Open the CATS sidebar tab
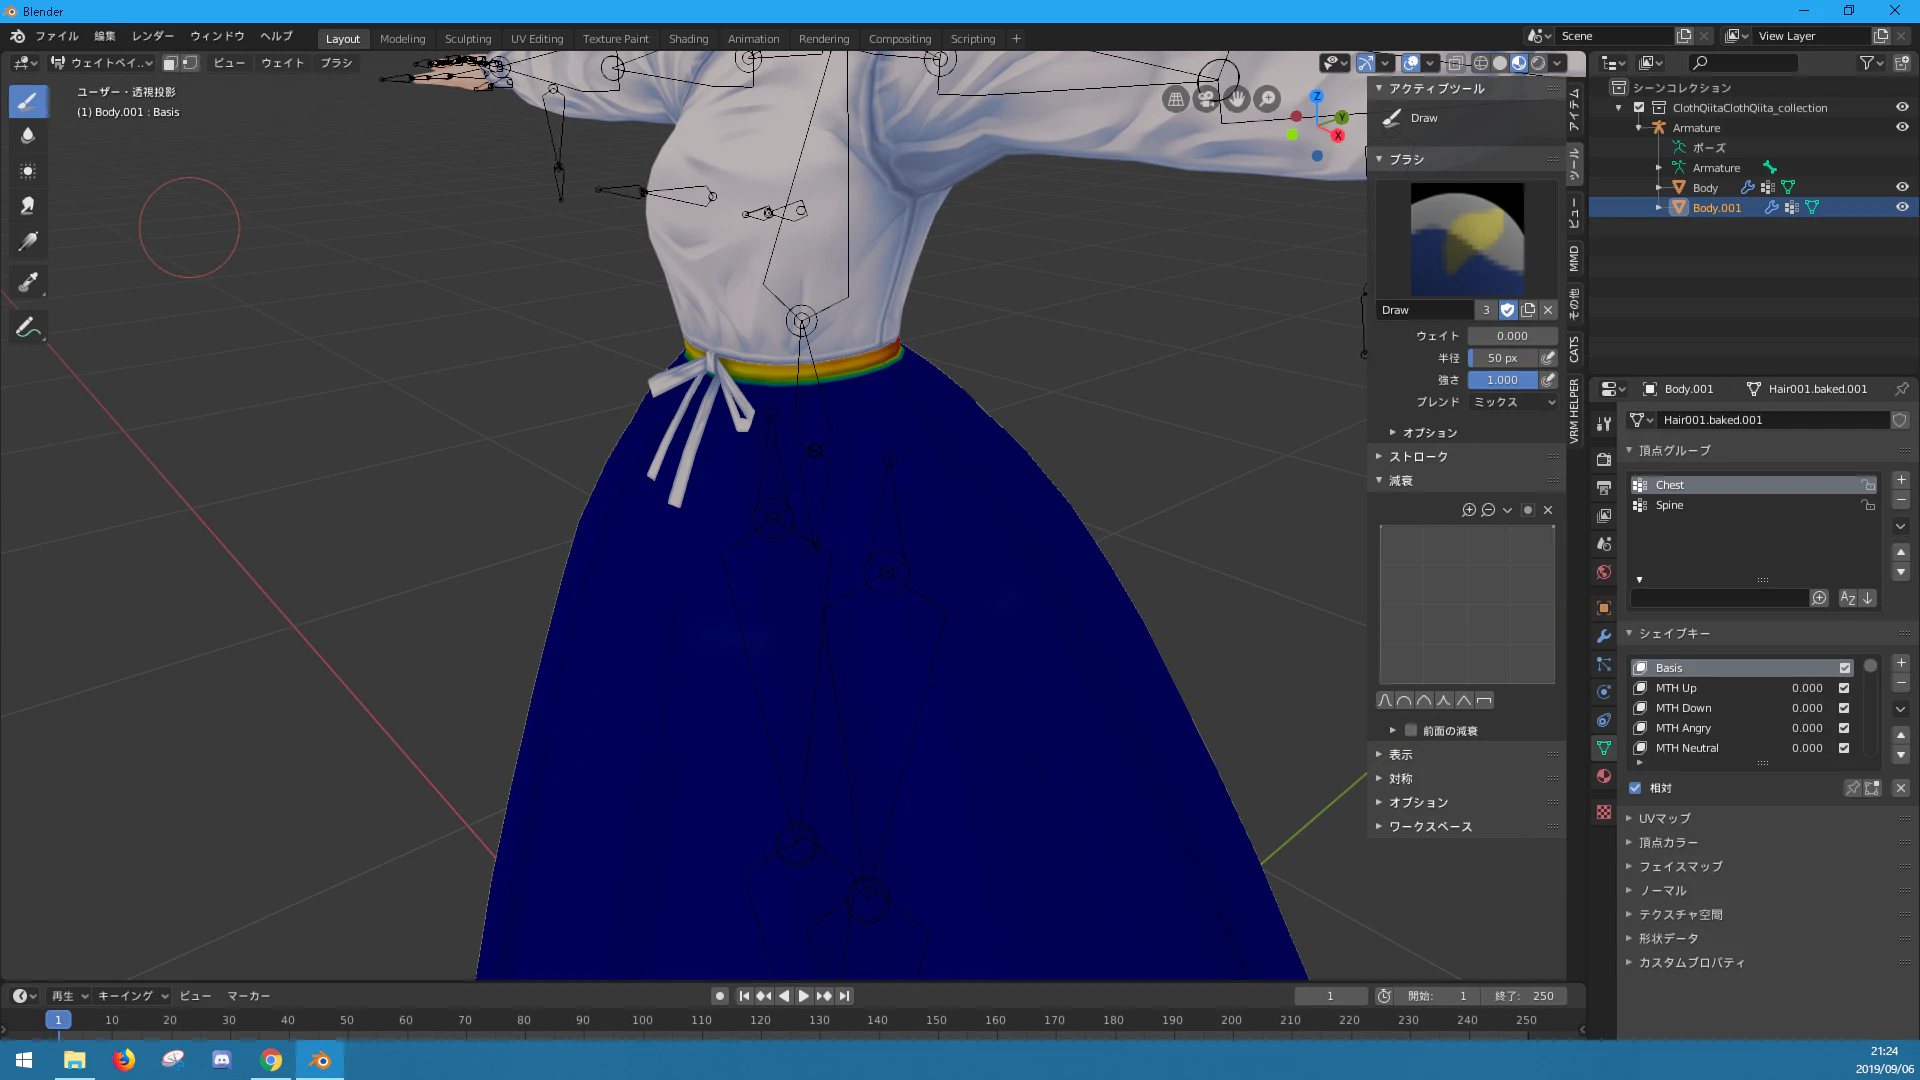The width and height of the screenshot is (1920, 1080). pos(1574,349)
